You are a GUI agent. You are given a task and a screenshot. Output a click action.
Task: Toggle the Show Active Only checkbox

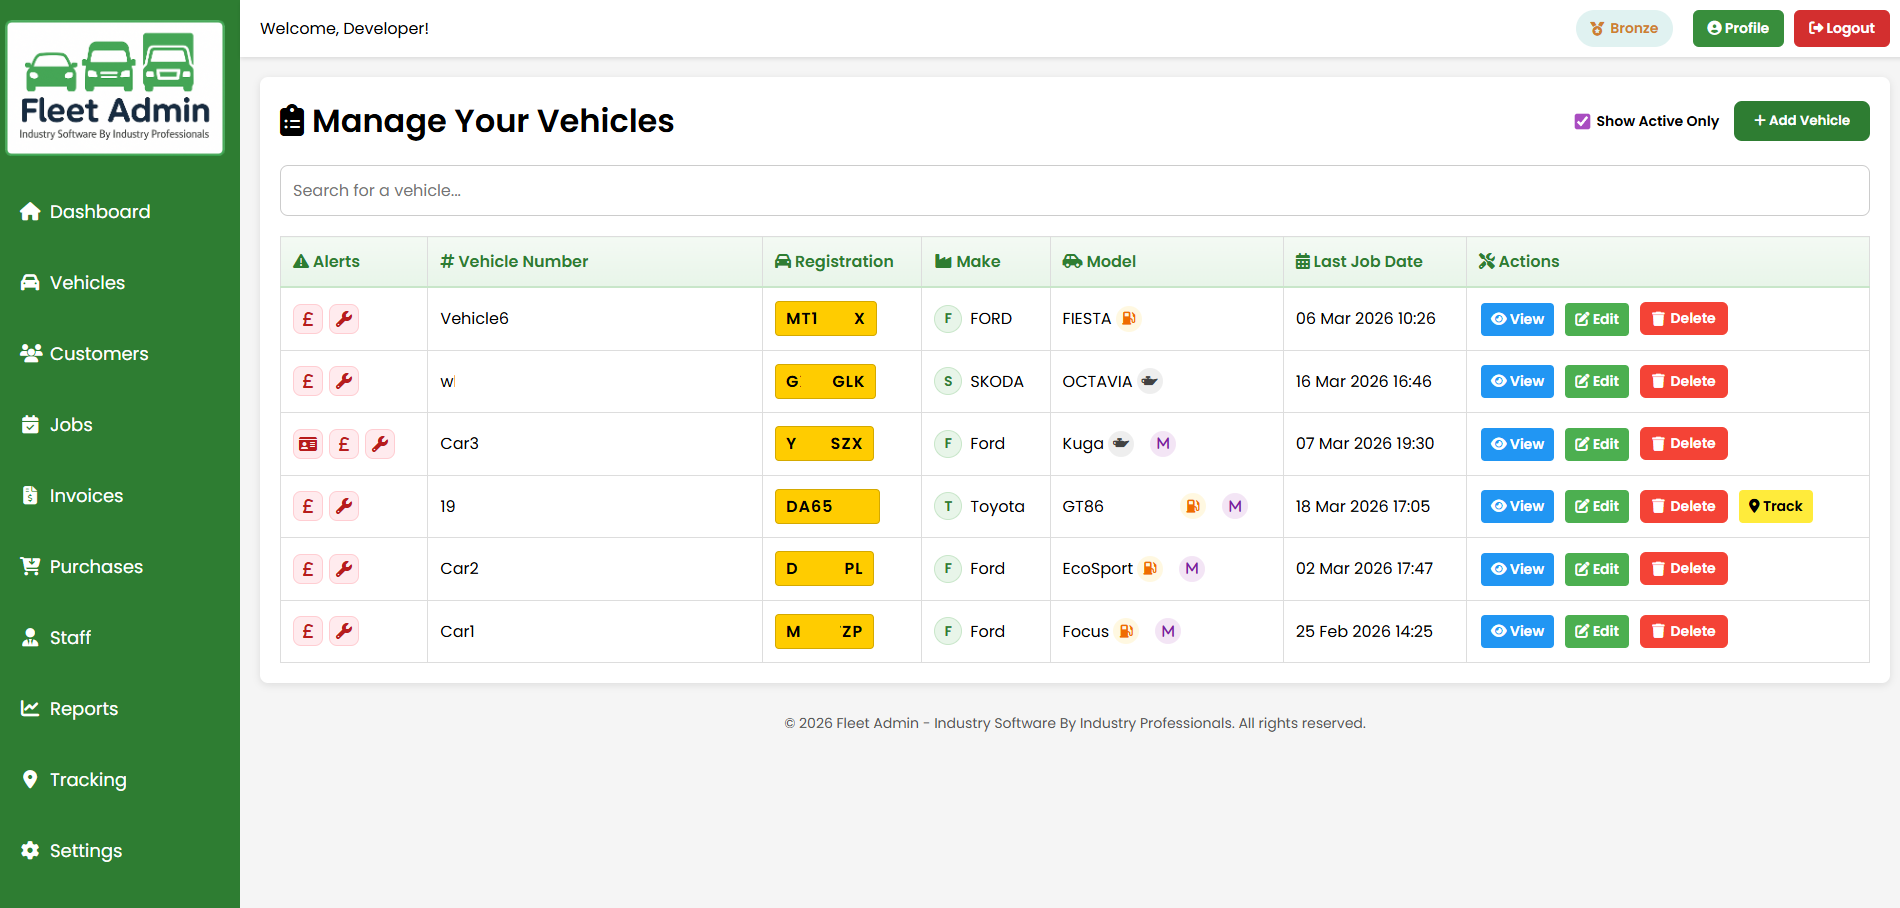click(x=1582, y=121)
